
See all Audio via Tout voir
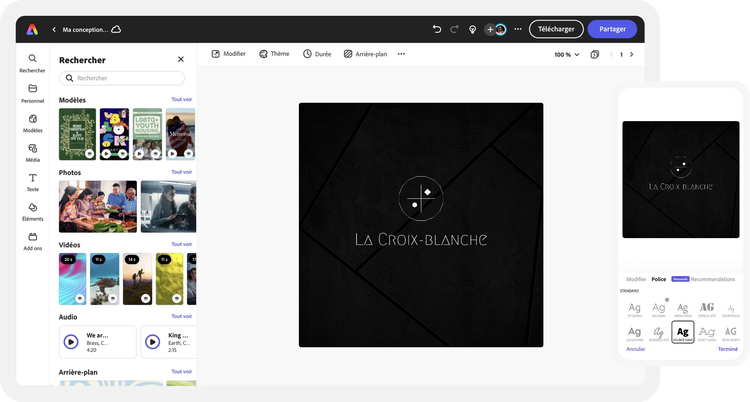[182, 316]
